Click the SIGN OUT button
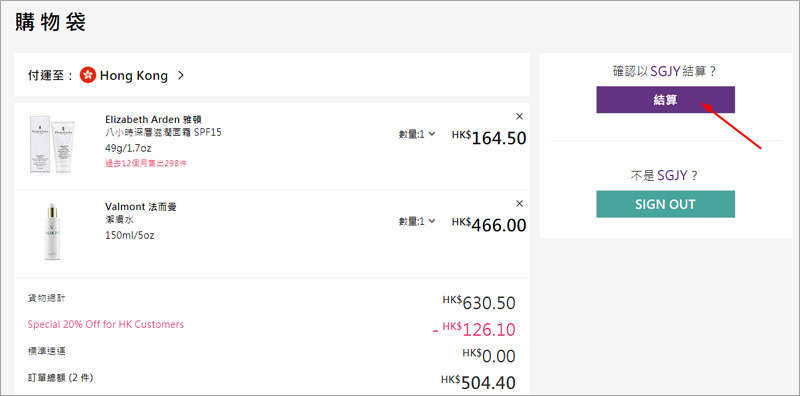The width and height of the screenshot is (800, 396). (x=665, y=204)
